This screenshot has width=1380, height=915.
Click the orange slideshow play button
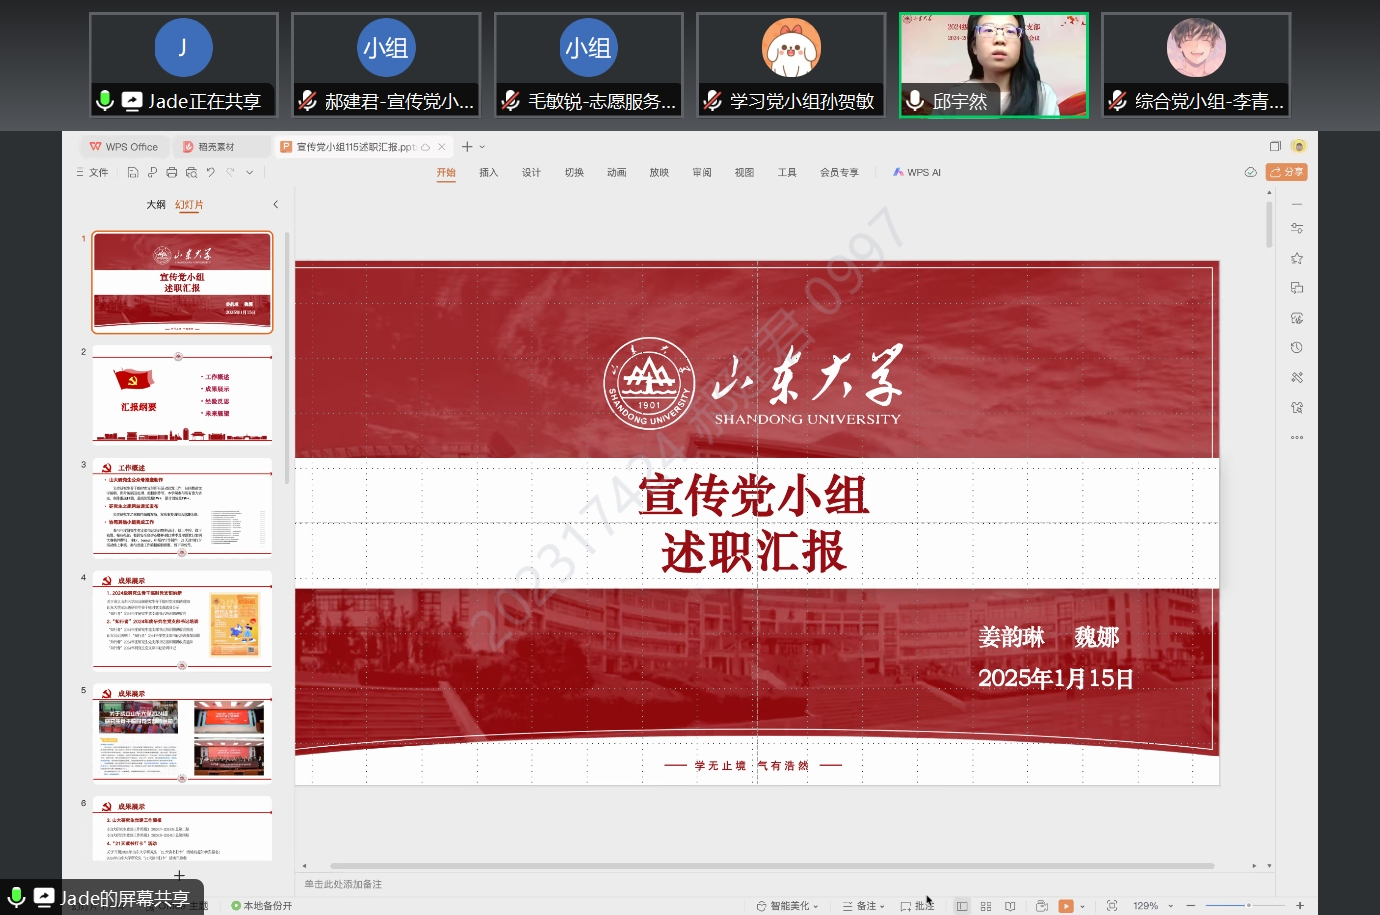click(x=1066, y=906)
